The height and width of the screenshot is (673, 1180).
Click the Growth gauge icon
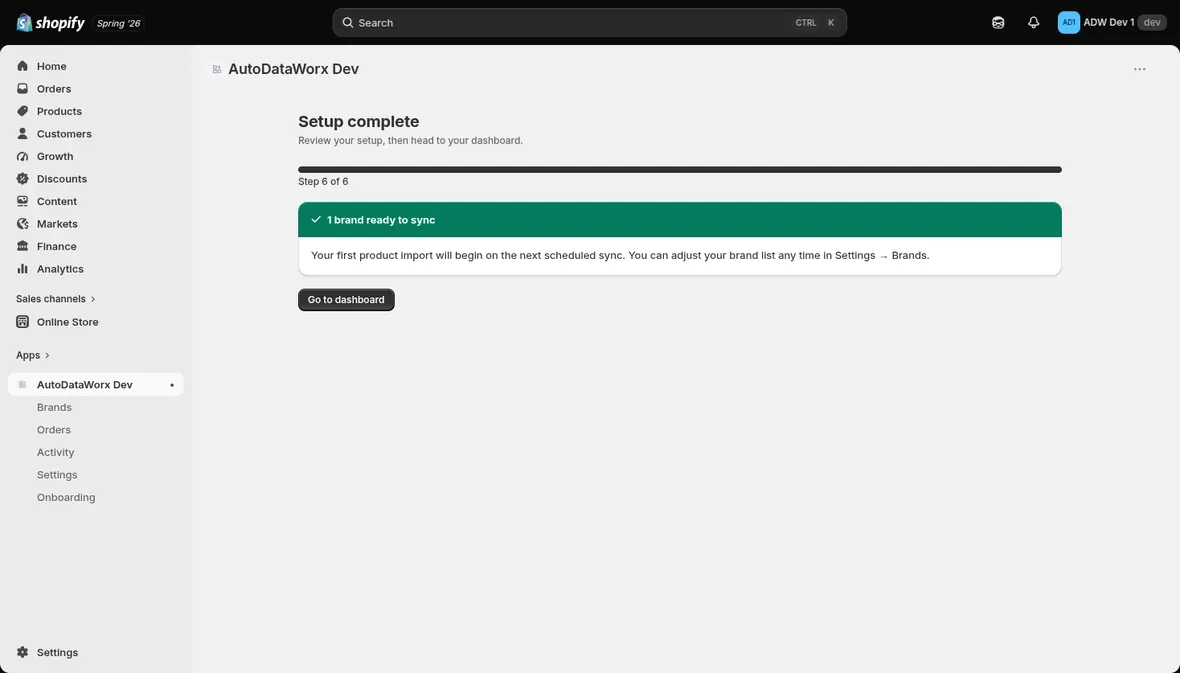(x=23, y=157)
